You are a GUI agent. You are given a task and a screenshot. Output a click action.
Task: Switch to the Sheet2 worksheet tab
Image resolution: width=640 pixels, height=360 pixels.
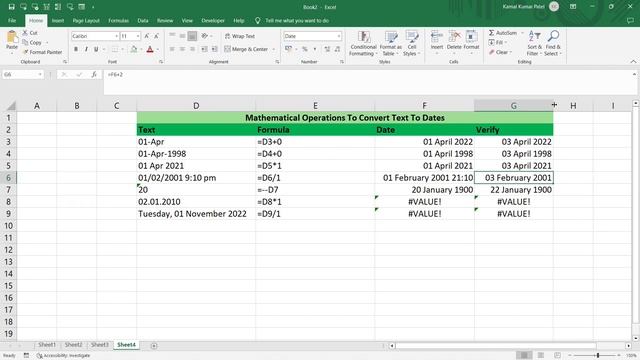73,345
